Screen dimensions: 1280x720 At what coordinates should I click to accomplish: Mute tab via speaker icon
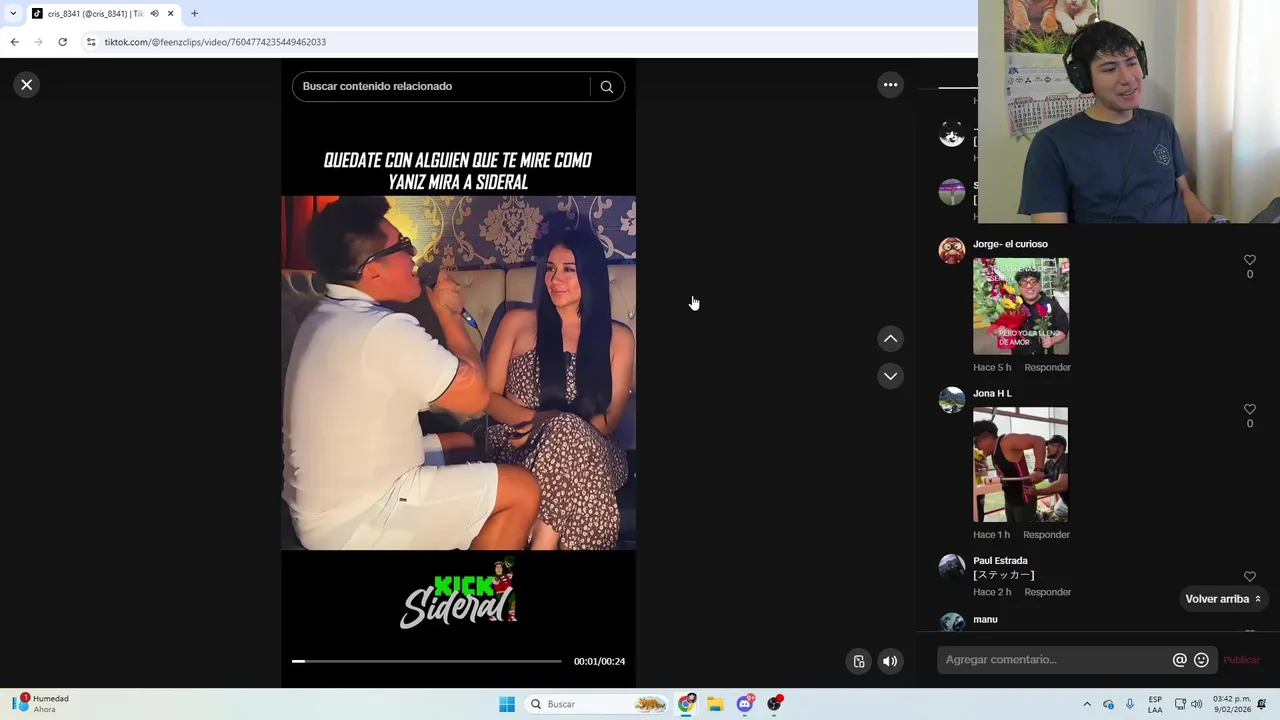click(x=154, y=14)
